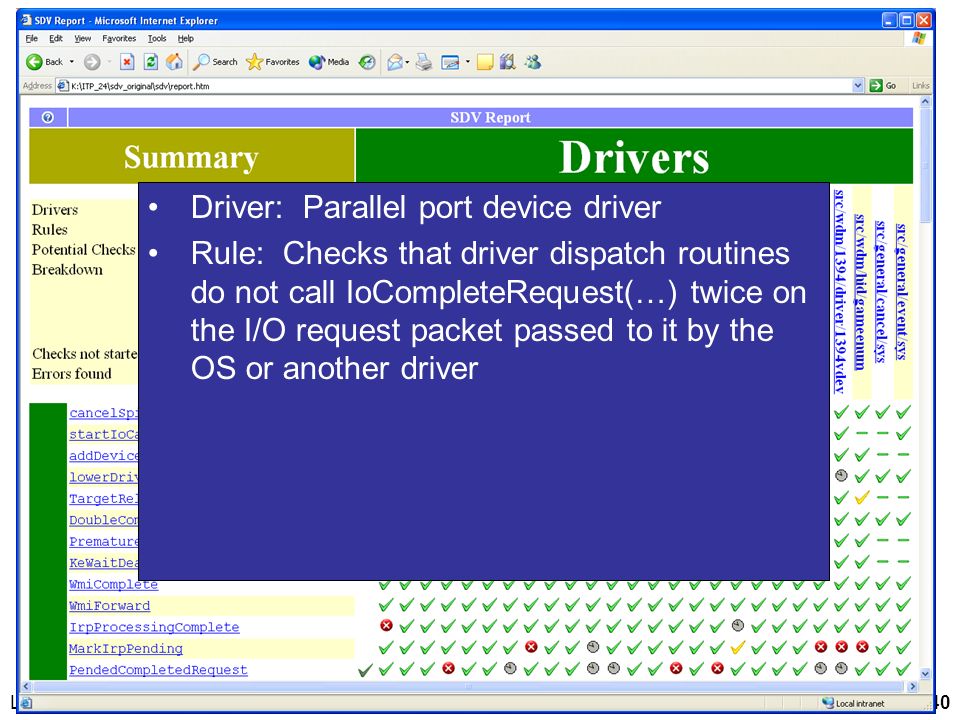
Task: Open the Edit icon dropdown arrow
Action: [x=467, y=62]
